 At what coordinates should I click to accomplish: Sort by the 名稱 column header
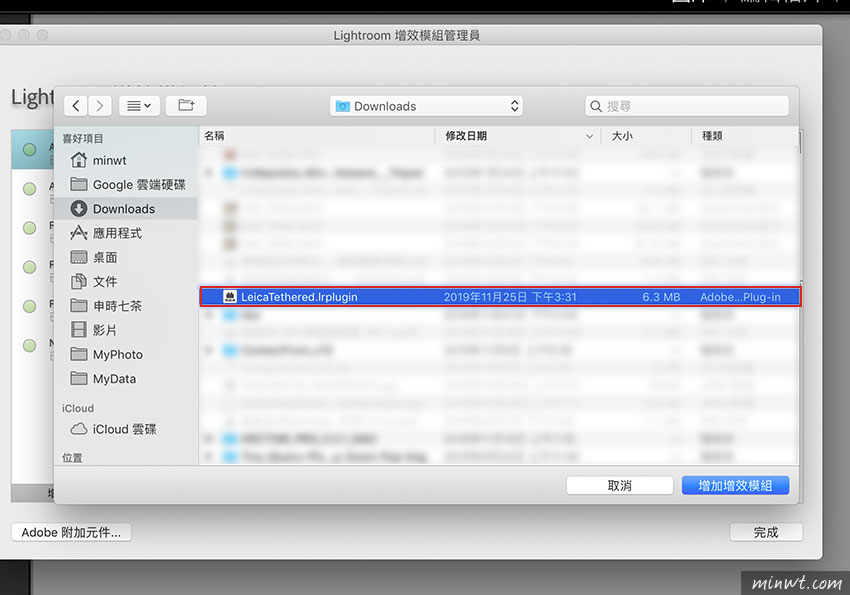click(317, 136)
